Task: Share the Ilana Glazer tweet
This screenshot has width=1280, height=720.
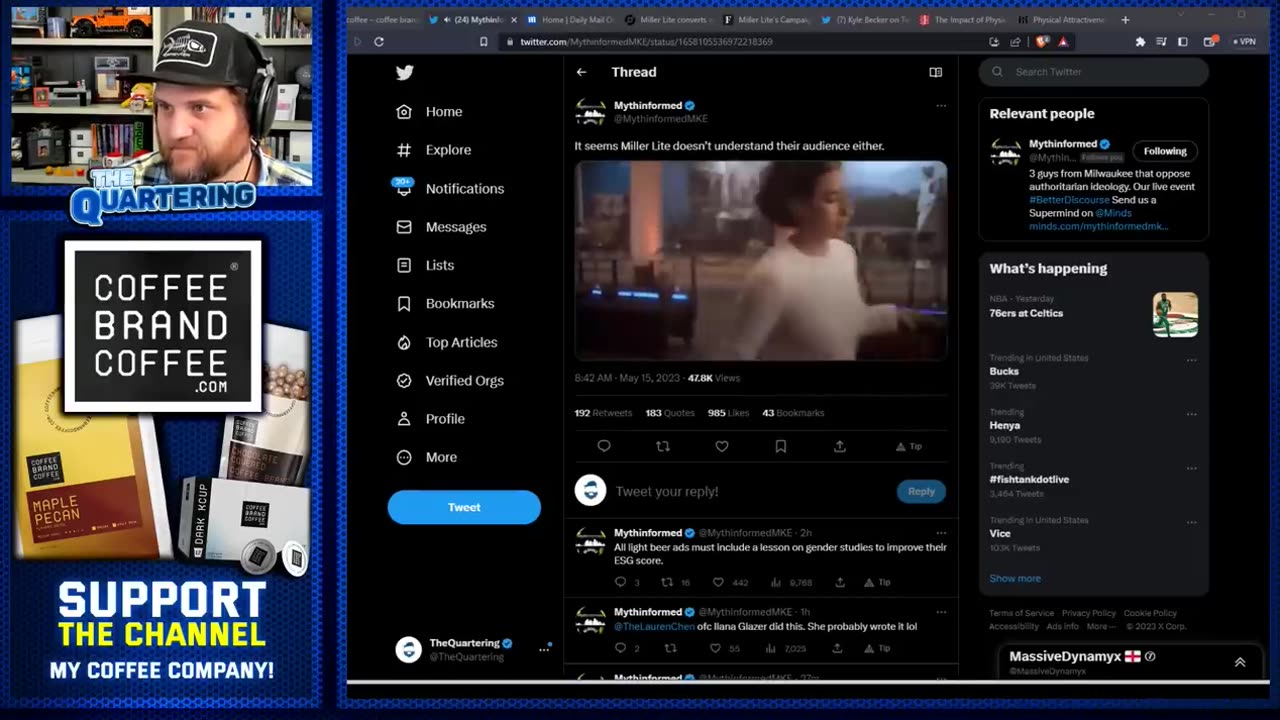Action: [840, 648]
